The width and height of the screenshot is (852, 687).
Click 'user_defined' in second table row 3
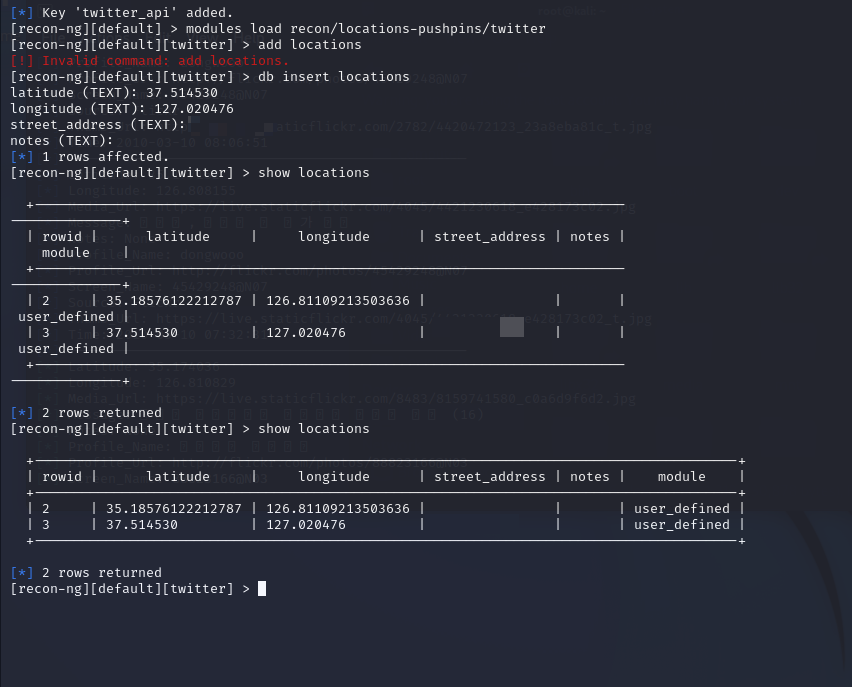coord(682,525)
